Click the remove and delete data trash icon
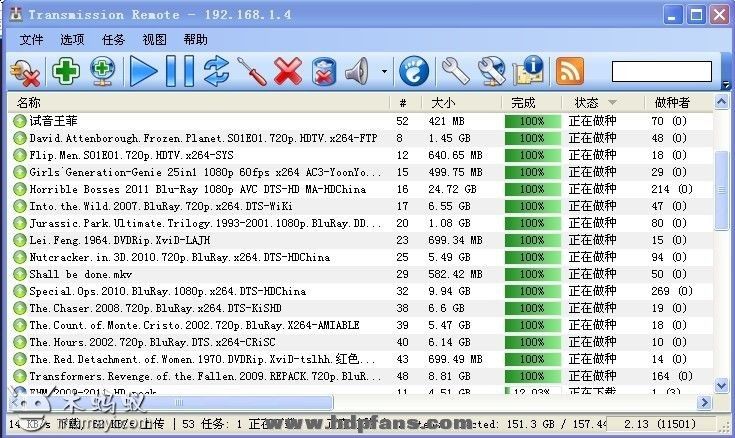The width and height of the screenshot is (735, 438). 324,71
